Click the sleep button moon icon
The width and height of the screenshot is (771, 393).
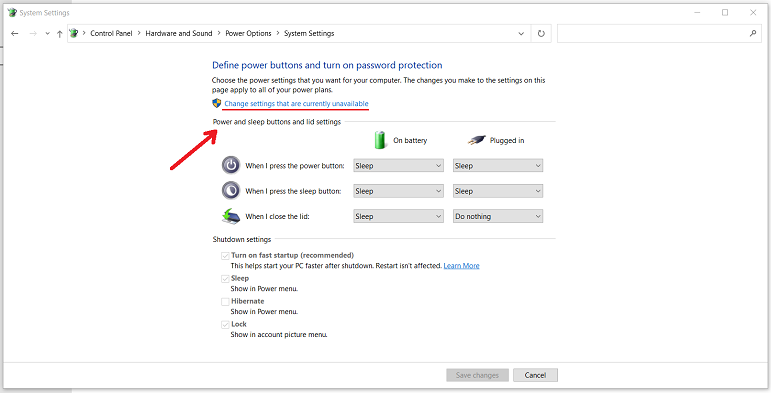231,190
